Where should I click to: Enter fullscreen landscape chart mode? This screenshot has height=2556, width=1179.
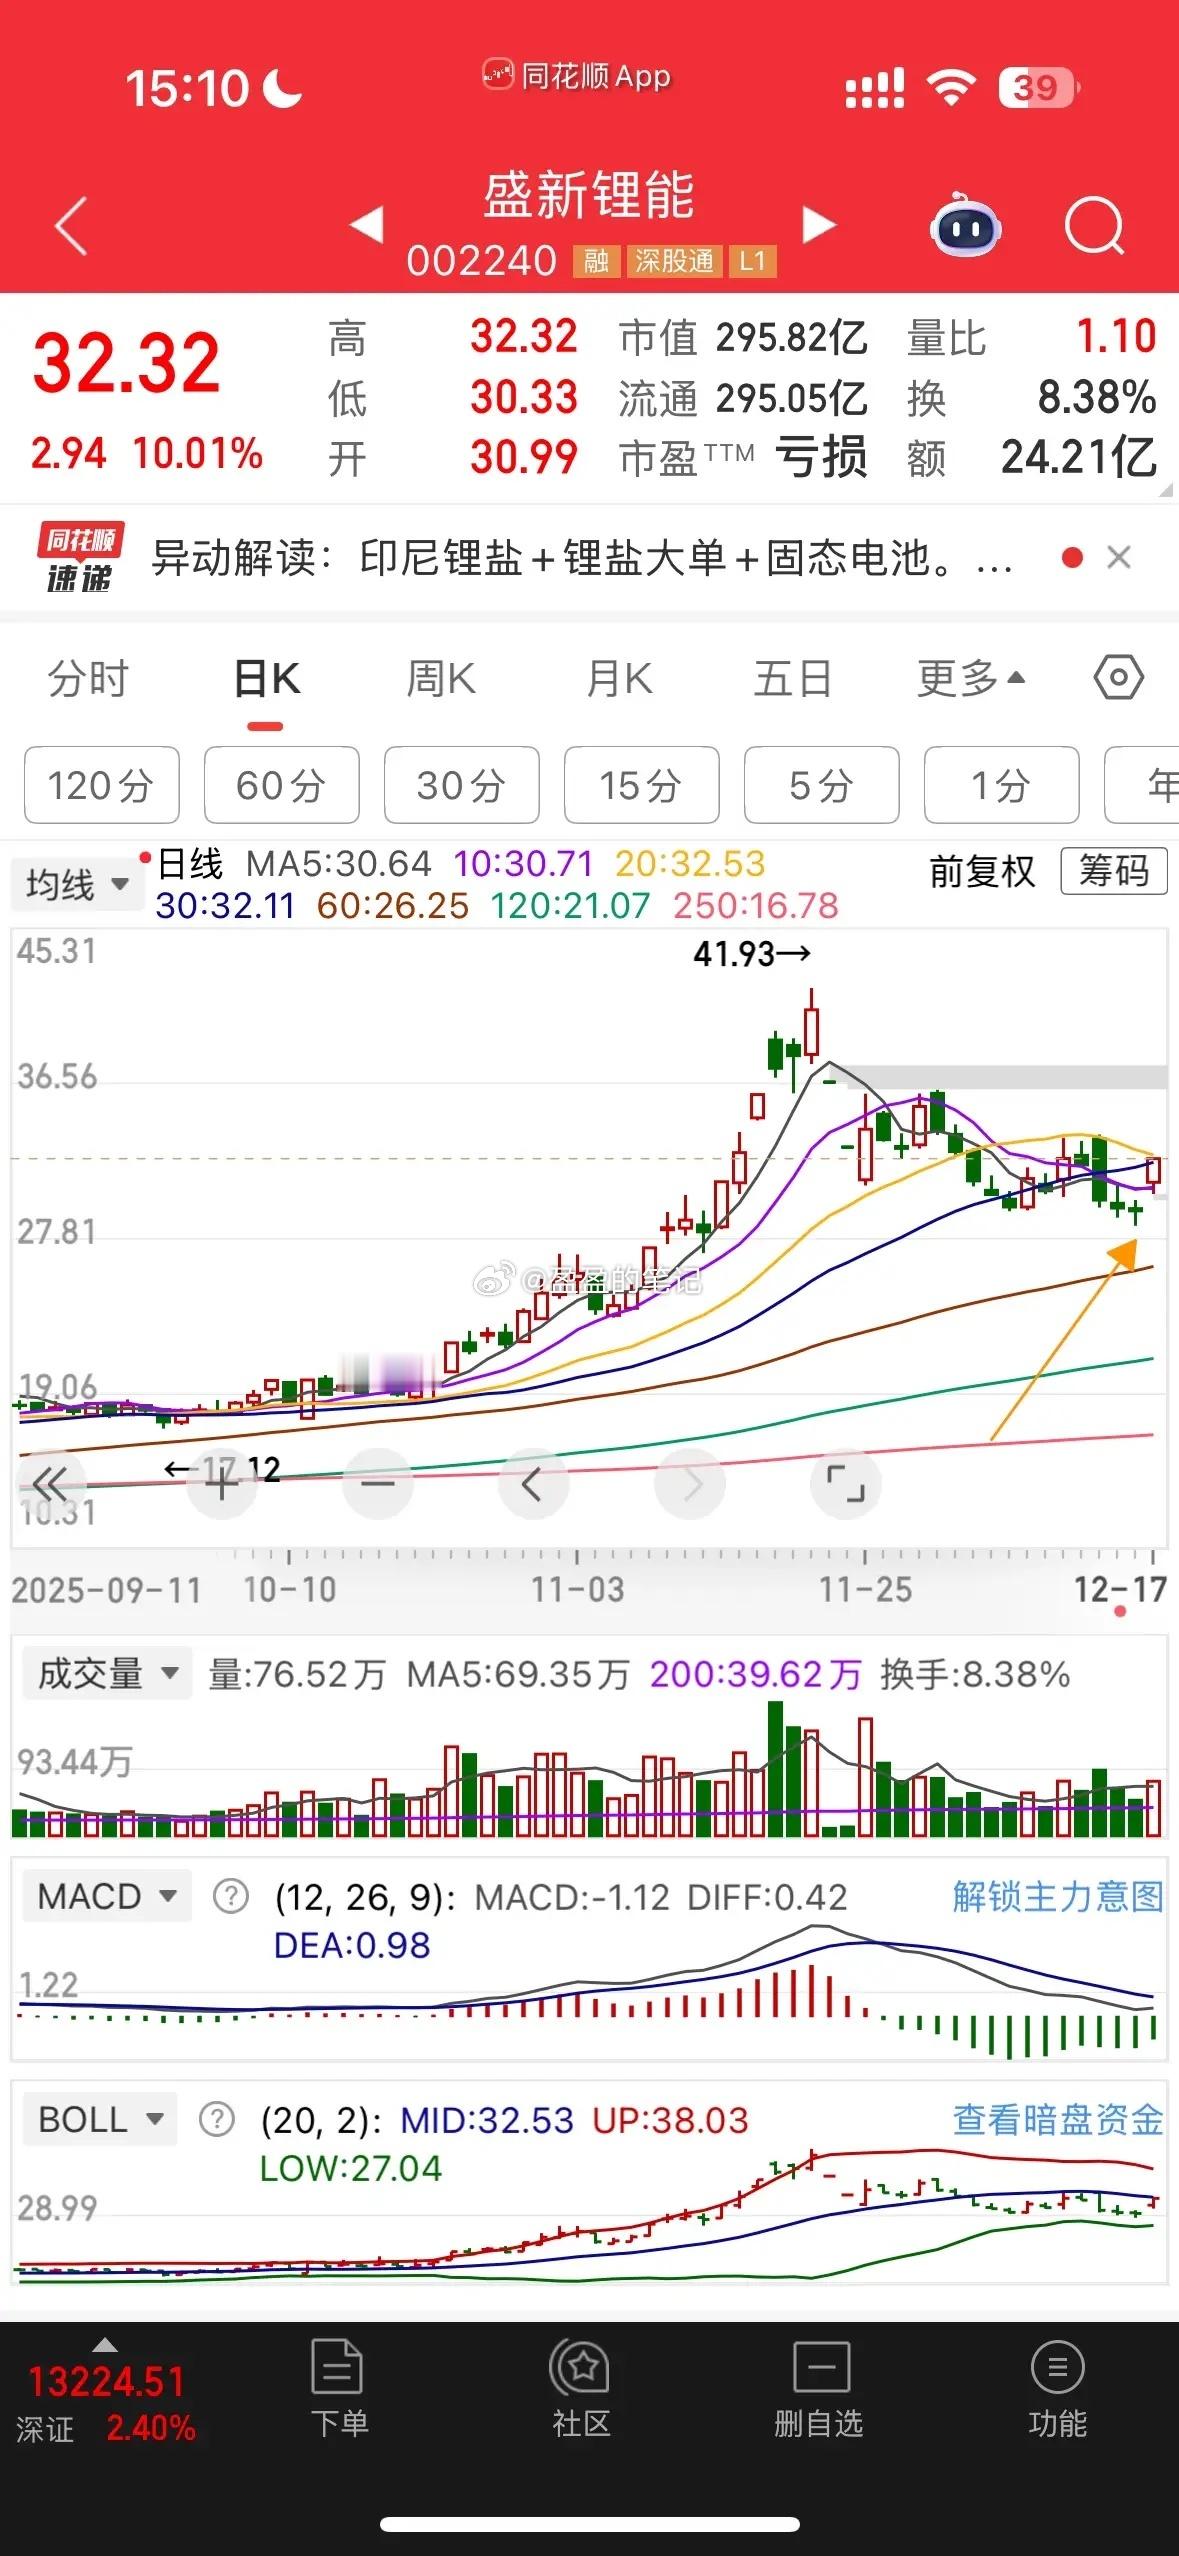[846, 1484]
